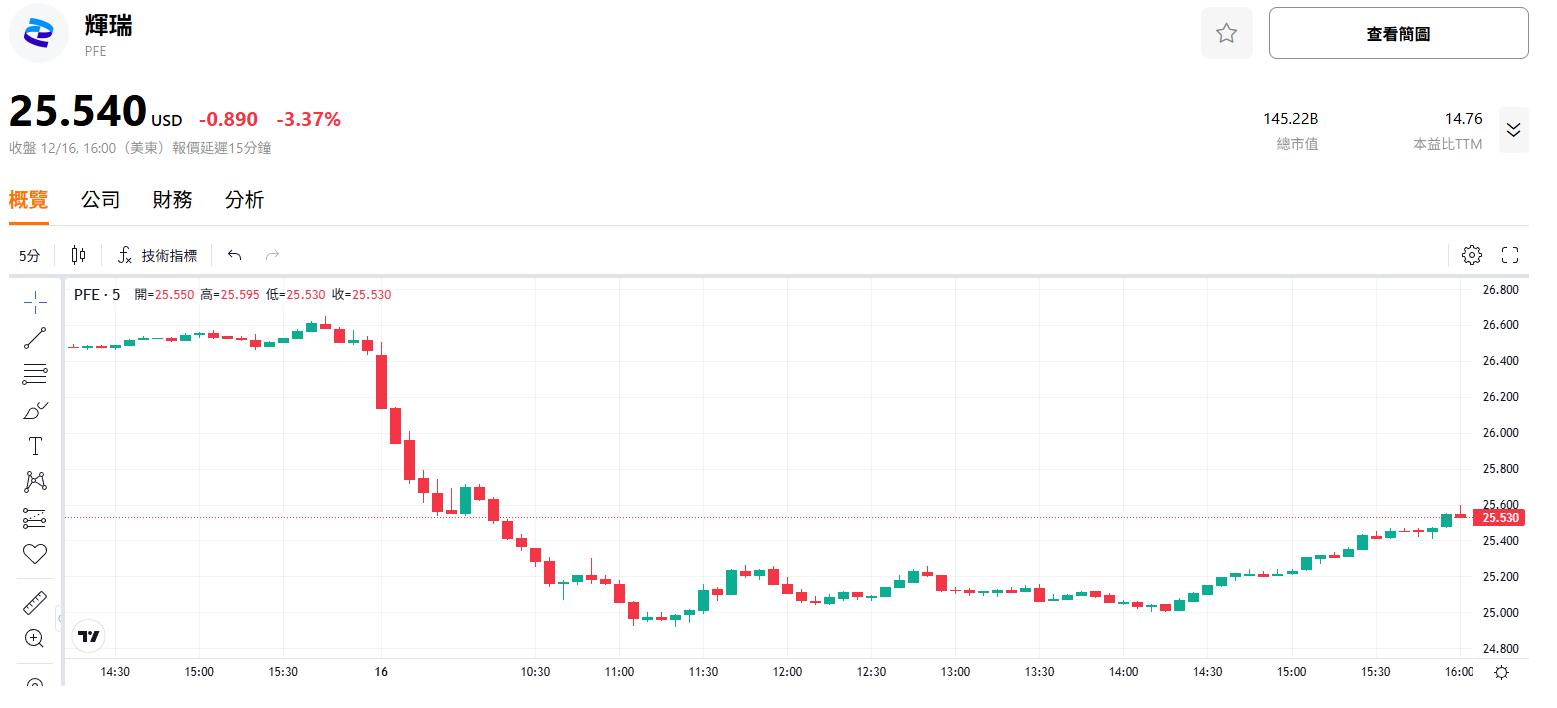Open the Fibonacci retracement tool
Image resolution: width=1557 pixels, height=708 pixels.
tap(35, 374)
